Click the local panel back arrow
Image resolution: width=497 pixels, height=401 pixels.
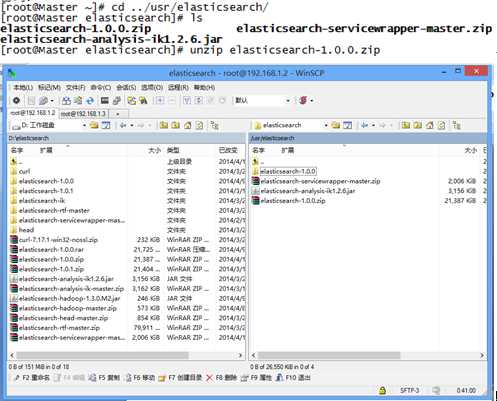(123, 125)
